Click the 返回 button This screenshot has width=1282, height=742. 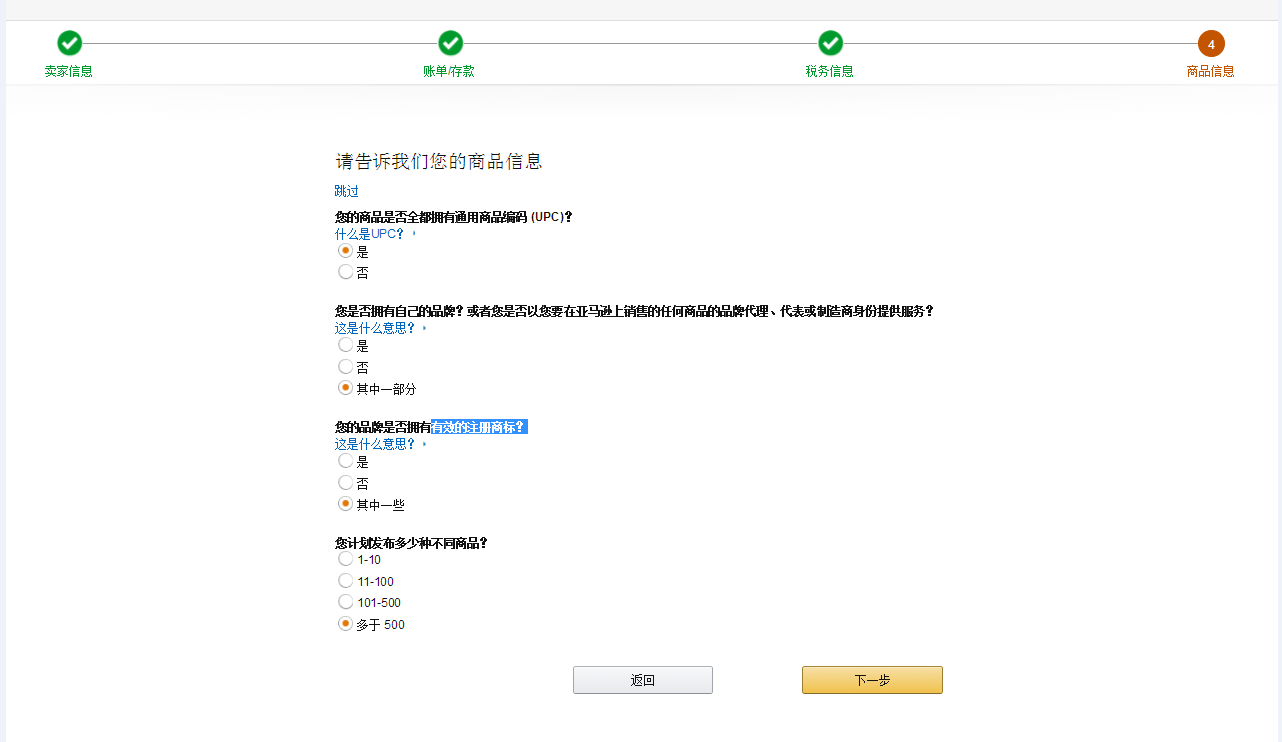point(643,680)
